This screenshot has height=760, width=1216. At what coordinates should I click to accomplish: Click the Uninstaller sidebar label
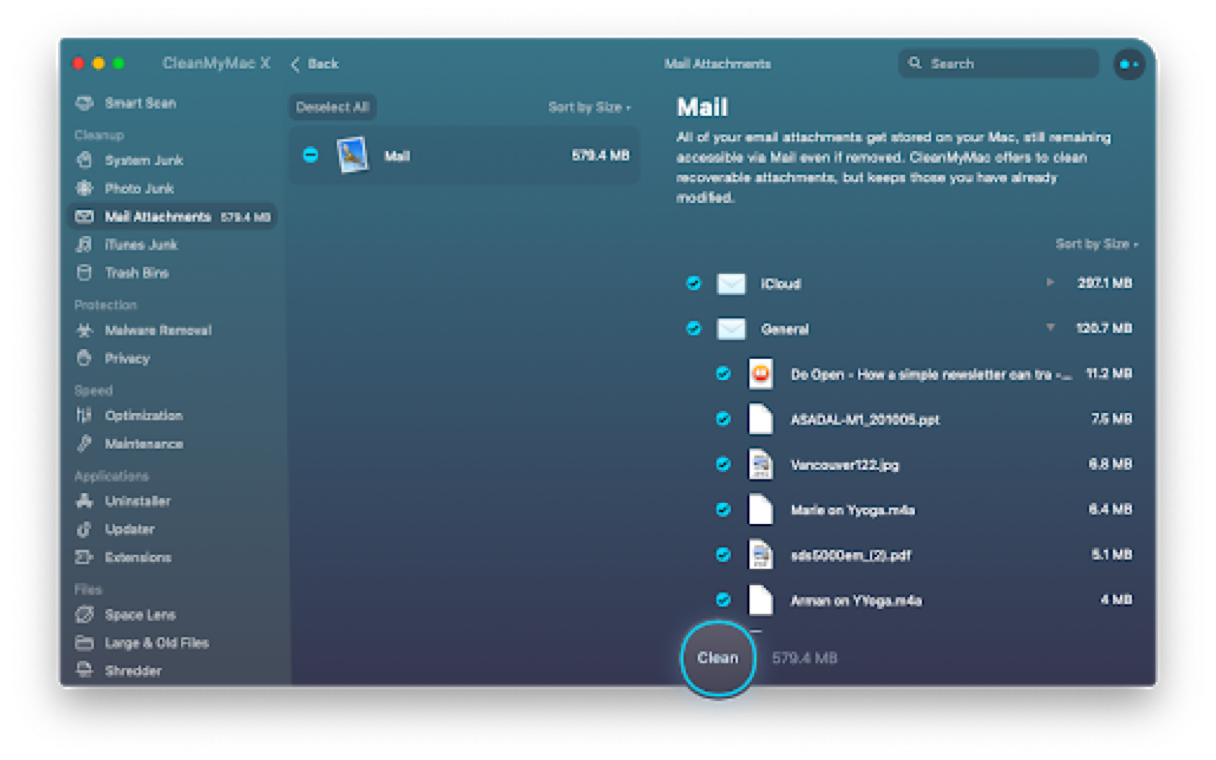(138, 501)
